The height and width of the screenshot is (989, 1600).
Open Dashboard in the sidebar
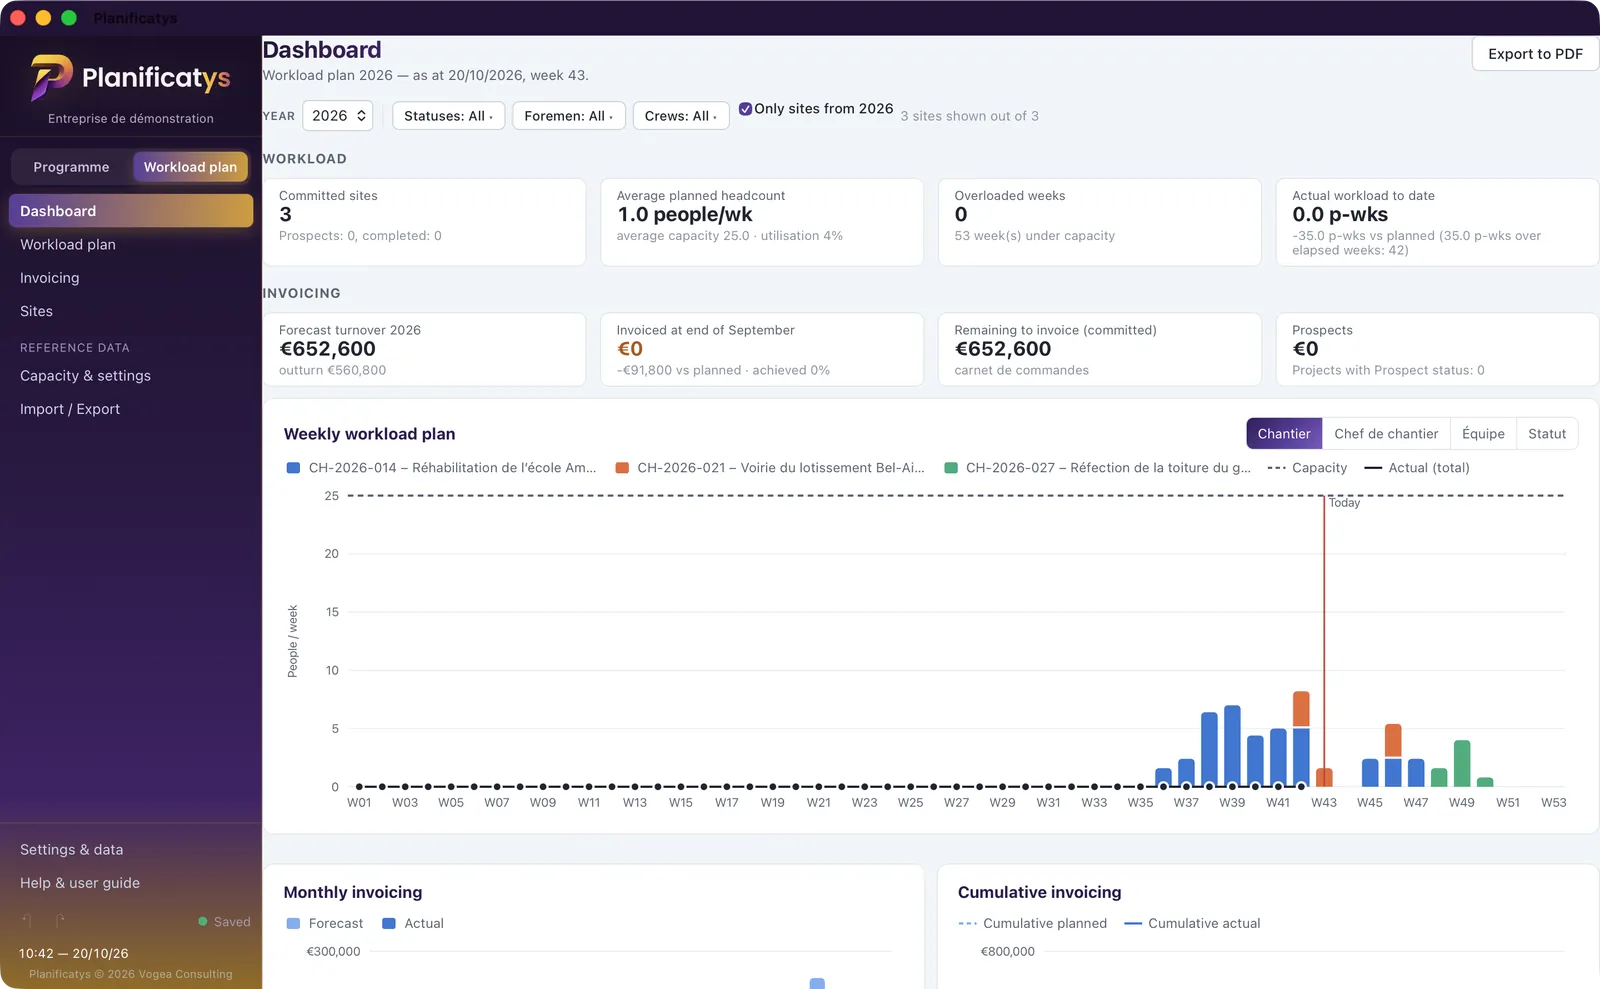tap(131, 211)
